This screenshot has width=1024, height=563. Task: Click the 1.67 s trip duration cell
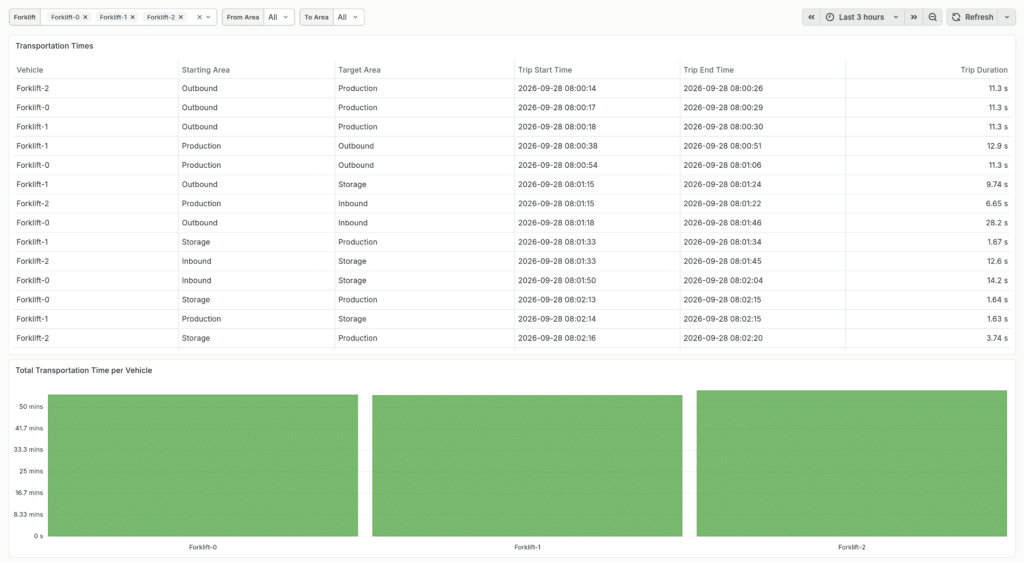click(997, 242)
